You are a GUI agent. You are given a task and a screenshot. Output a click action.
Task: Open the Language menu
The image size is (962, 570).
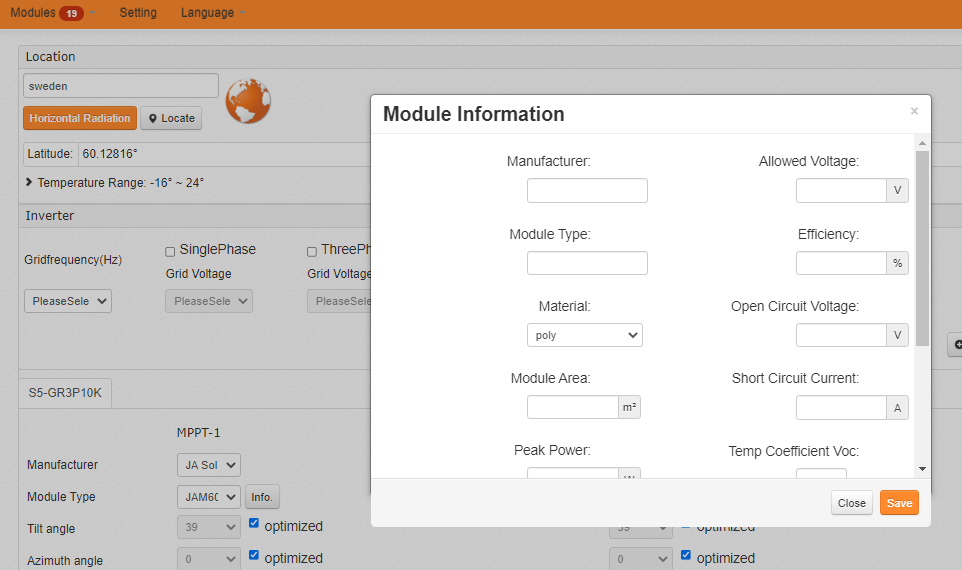tap(212, 13)
